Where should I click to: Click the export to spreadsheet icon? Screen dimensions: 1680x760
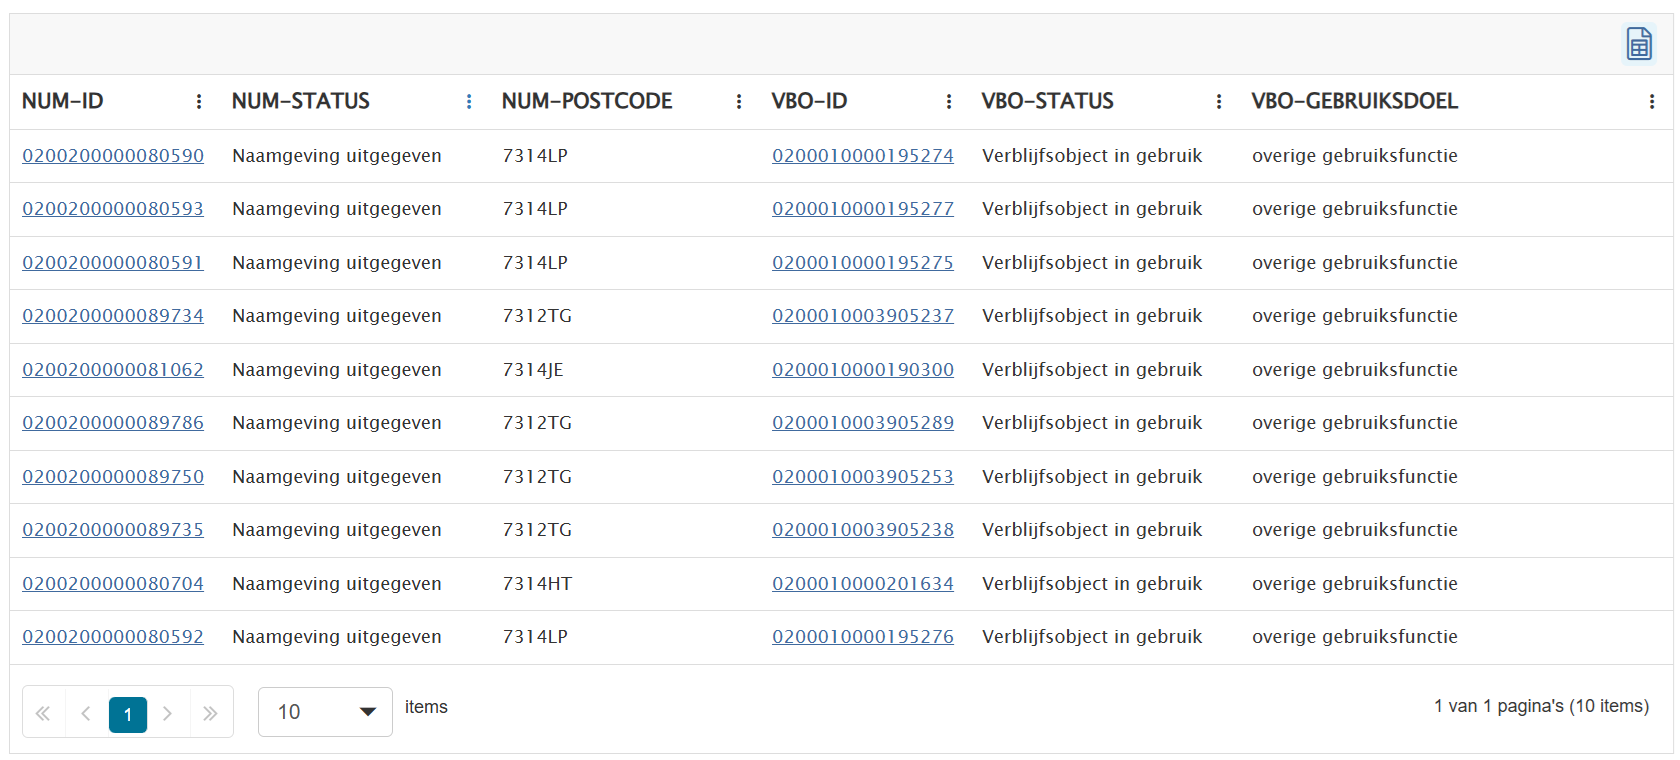point(1639,44)
